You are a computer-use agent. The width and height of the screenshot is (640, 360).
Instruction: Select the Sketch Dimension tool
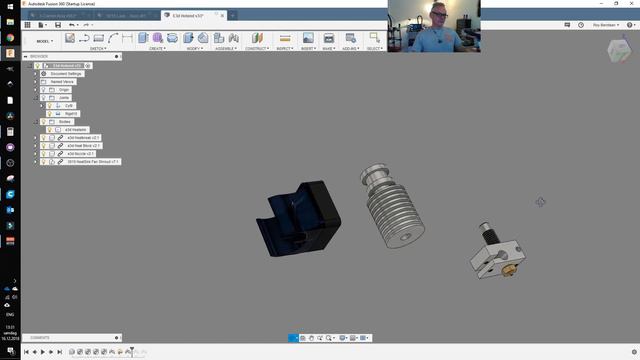coord(127,38)
